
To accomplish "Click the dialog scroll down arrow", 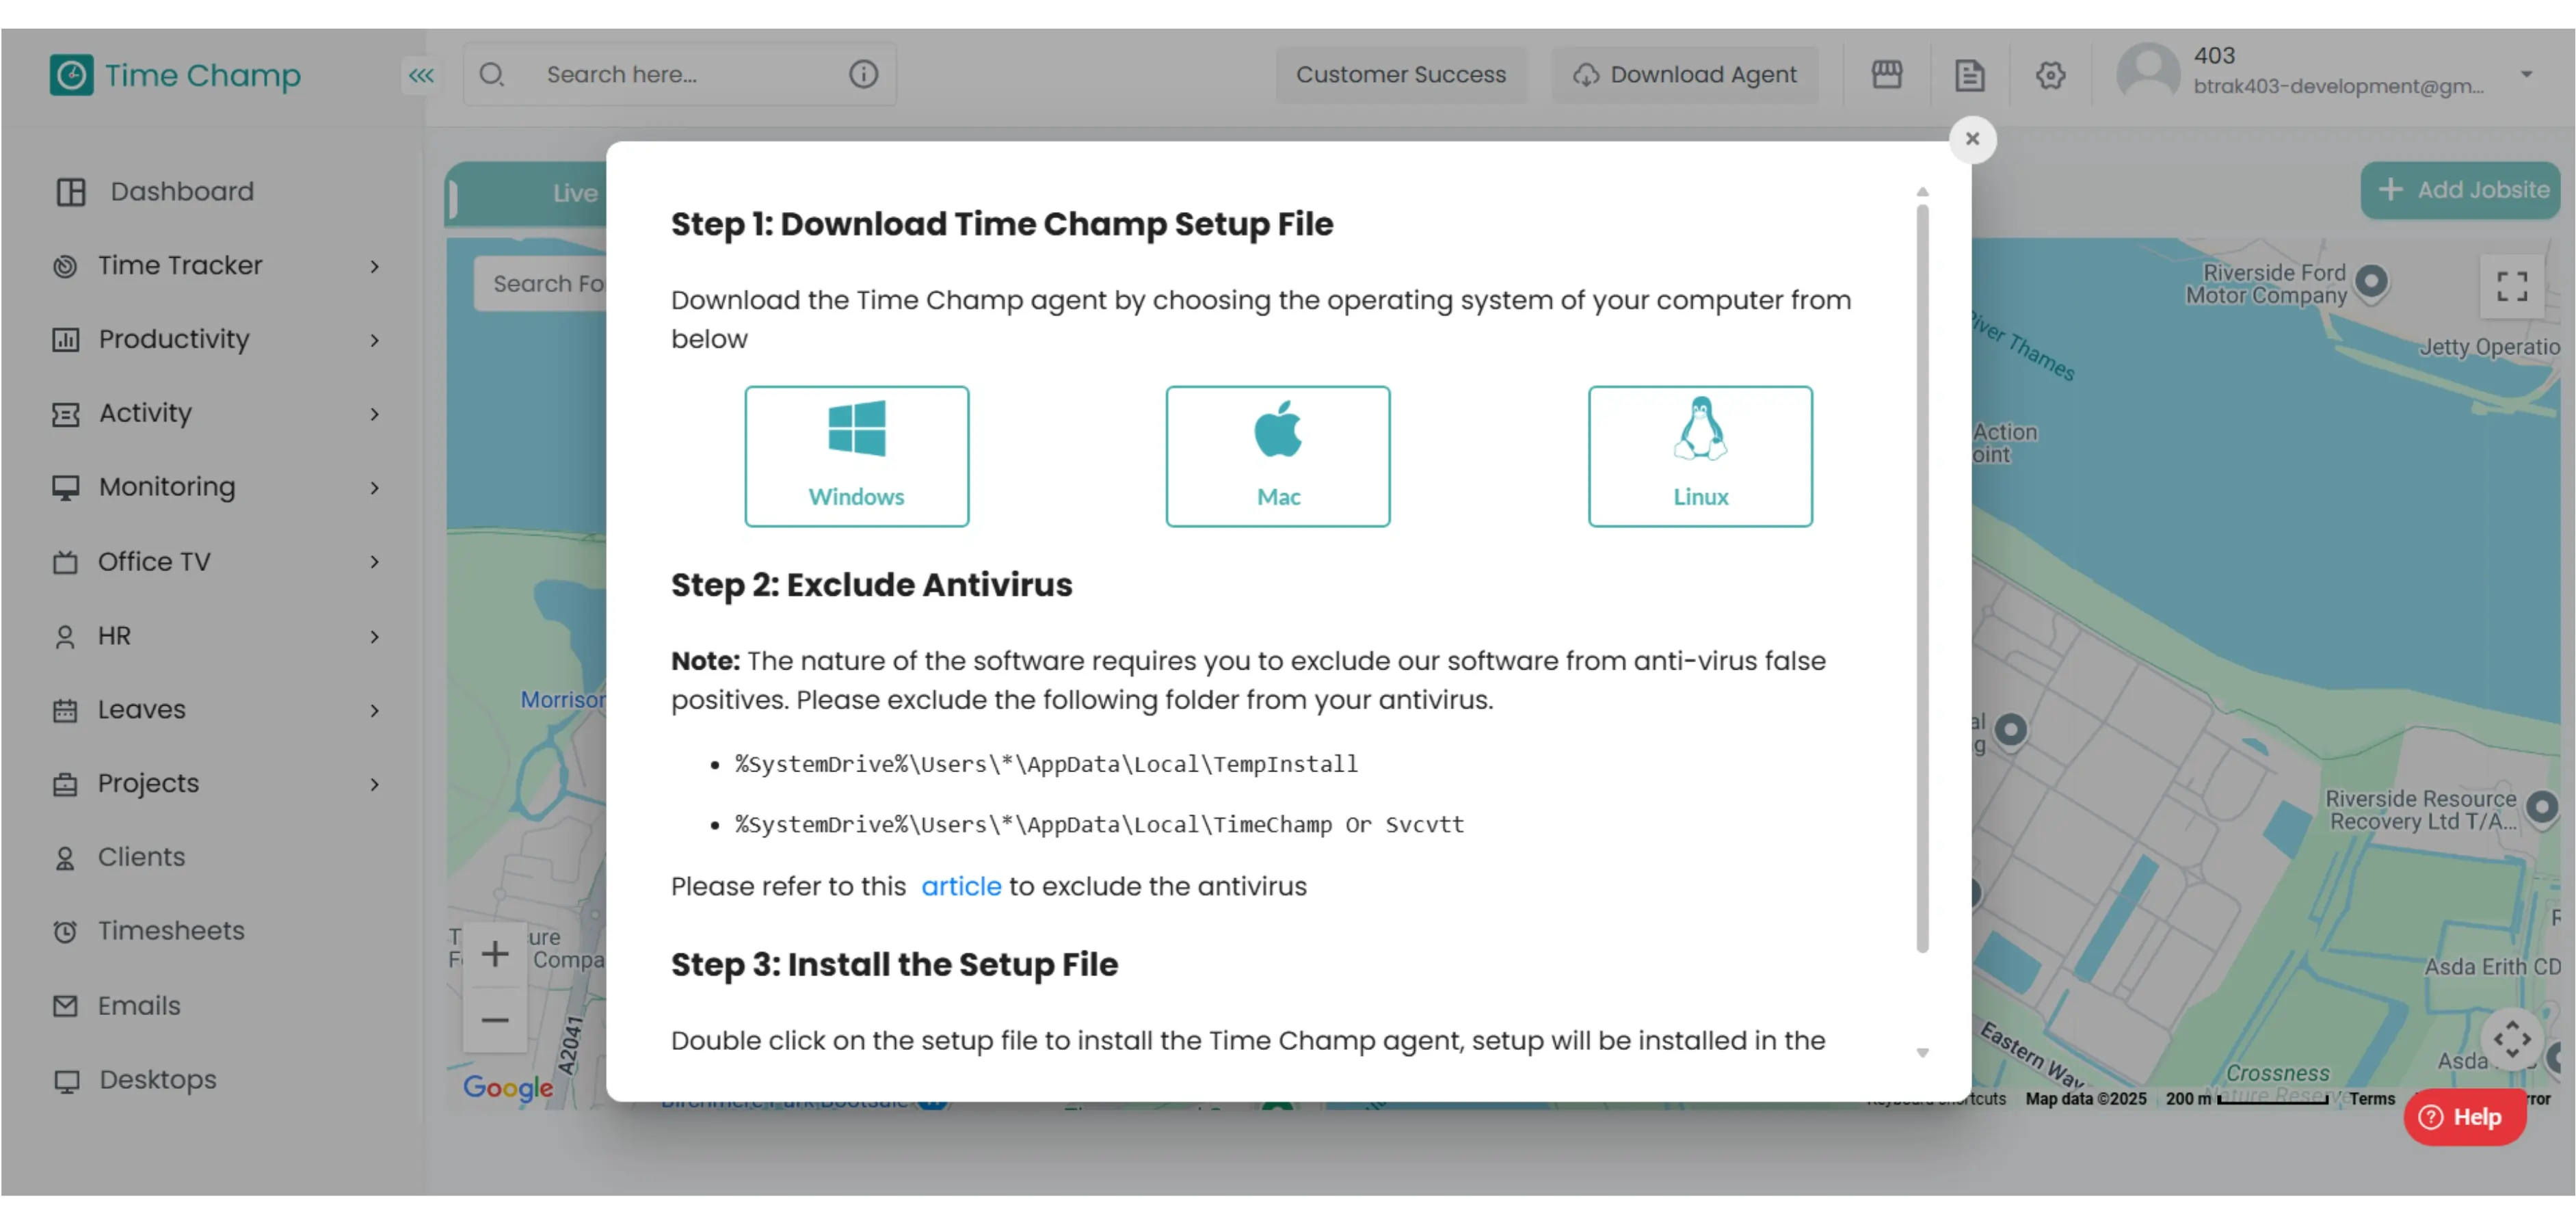I will 1922,1052.
